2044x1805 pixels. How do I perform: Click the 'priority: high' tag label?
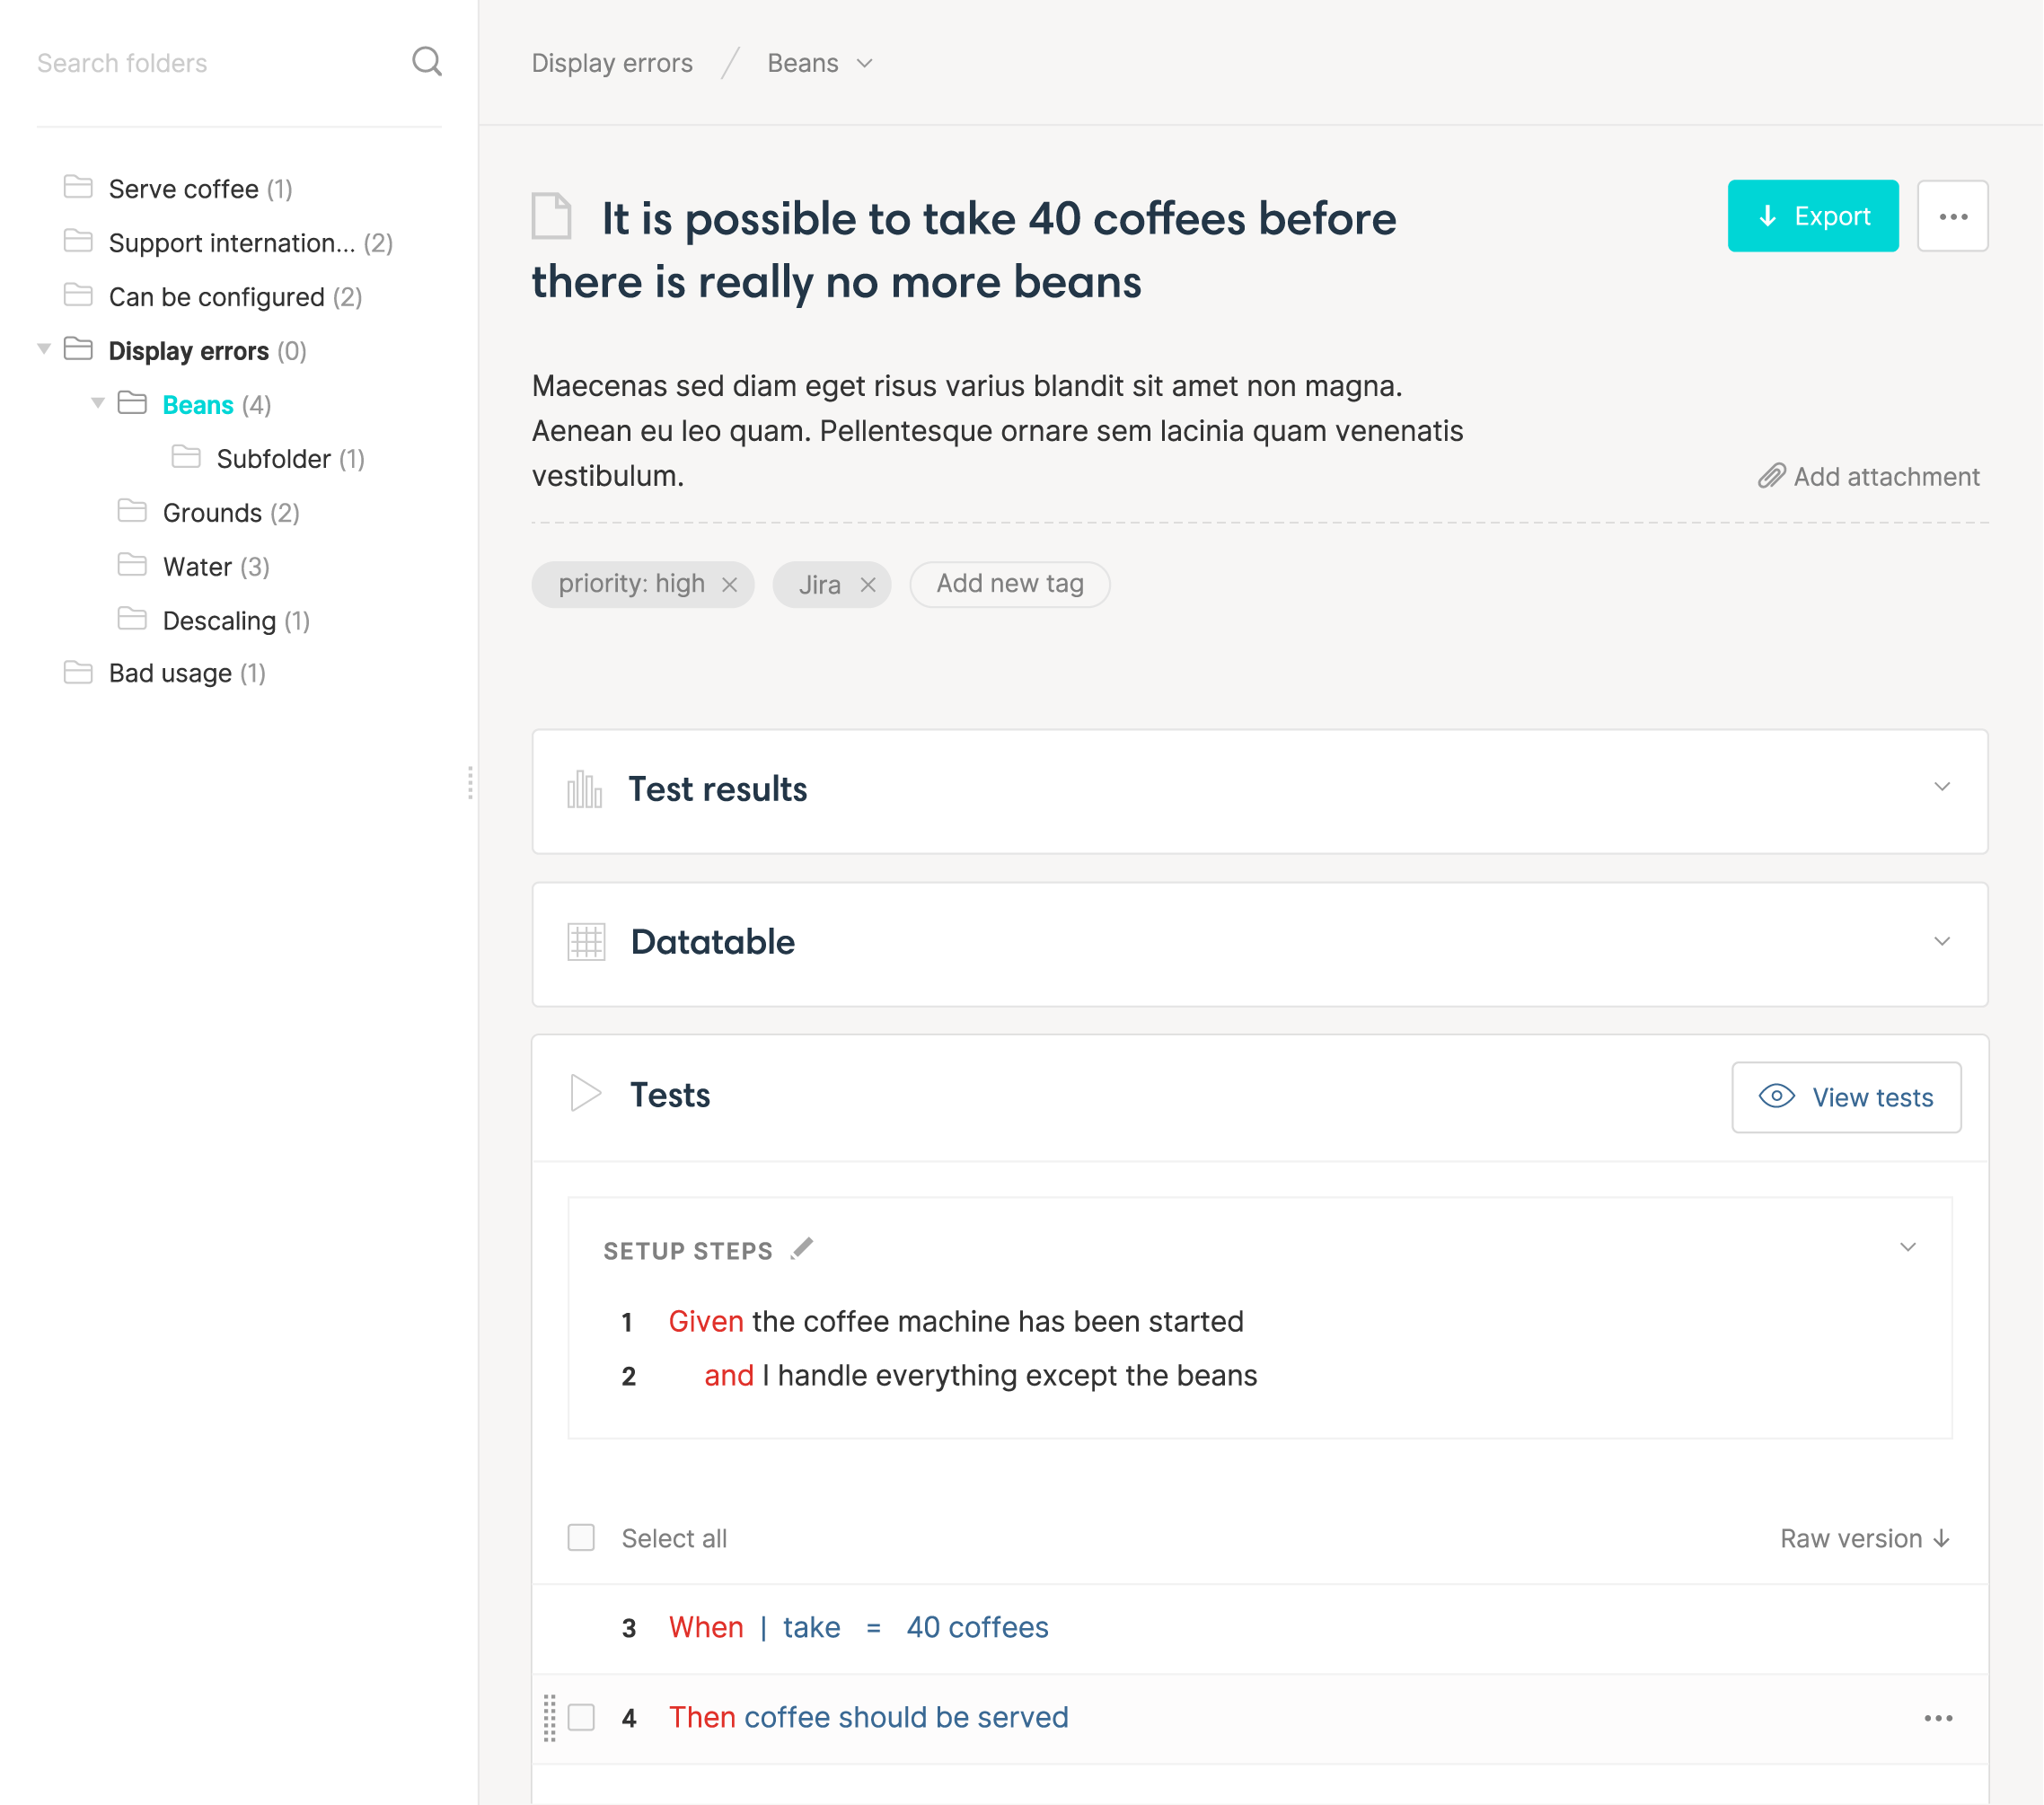click(631, 584)
